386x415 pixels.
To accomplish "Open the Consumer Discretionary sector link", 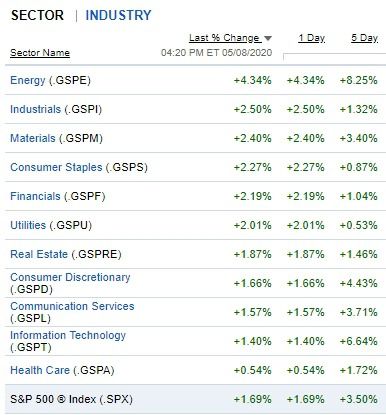I will coord(70,277).
